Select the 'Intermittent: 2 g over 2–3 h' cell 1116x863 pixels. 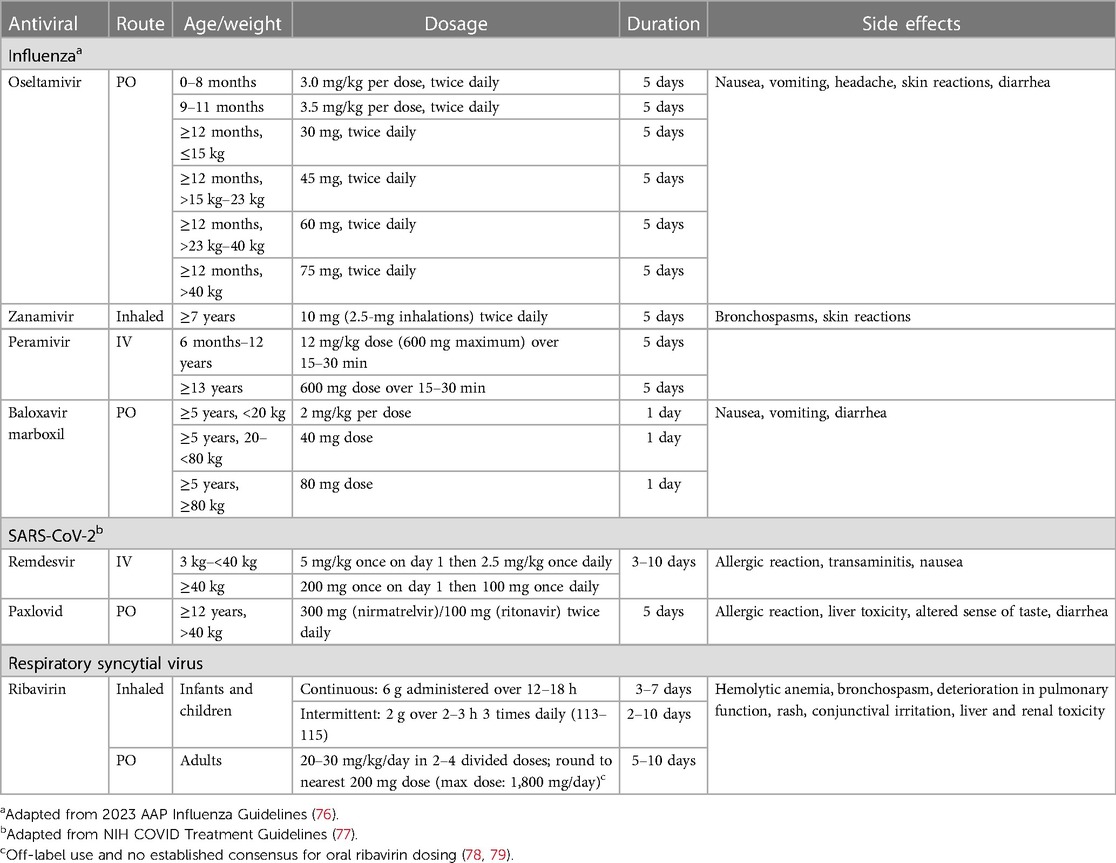click(456, 724)
